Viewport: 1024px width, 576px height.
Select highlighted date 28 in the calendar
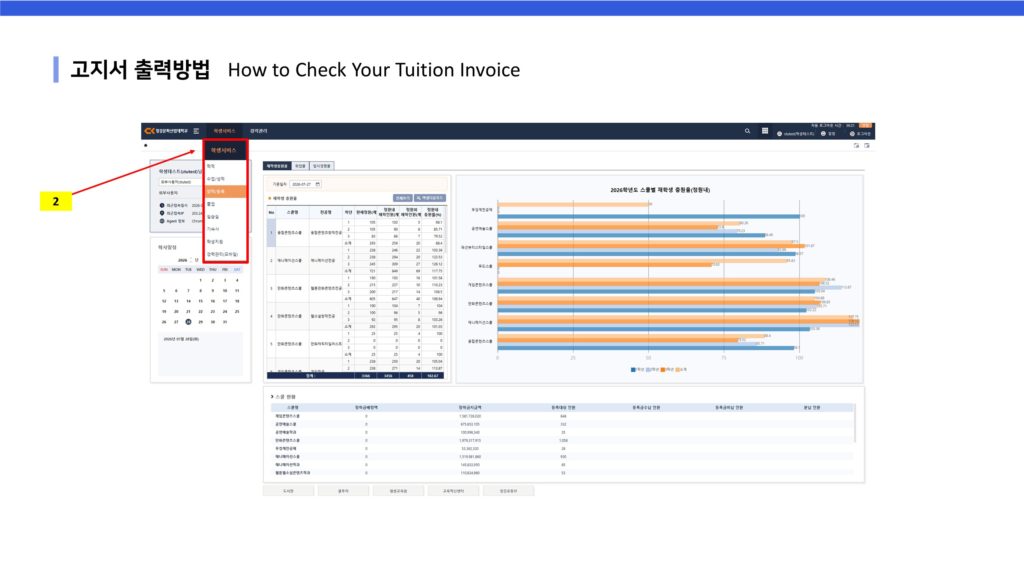[x=188, y=322]
